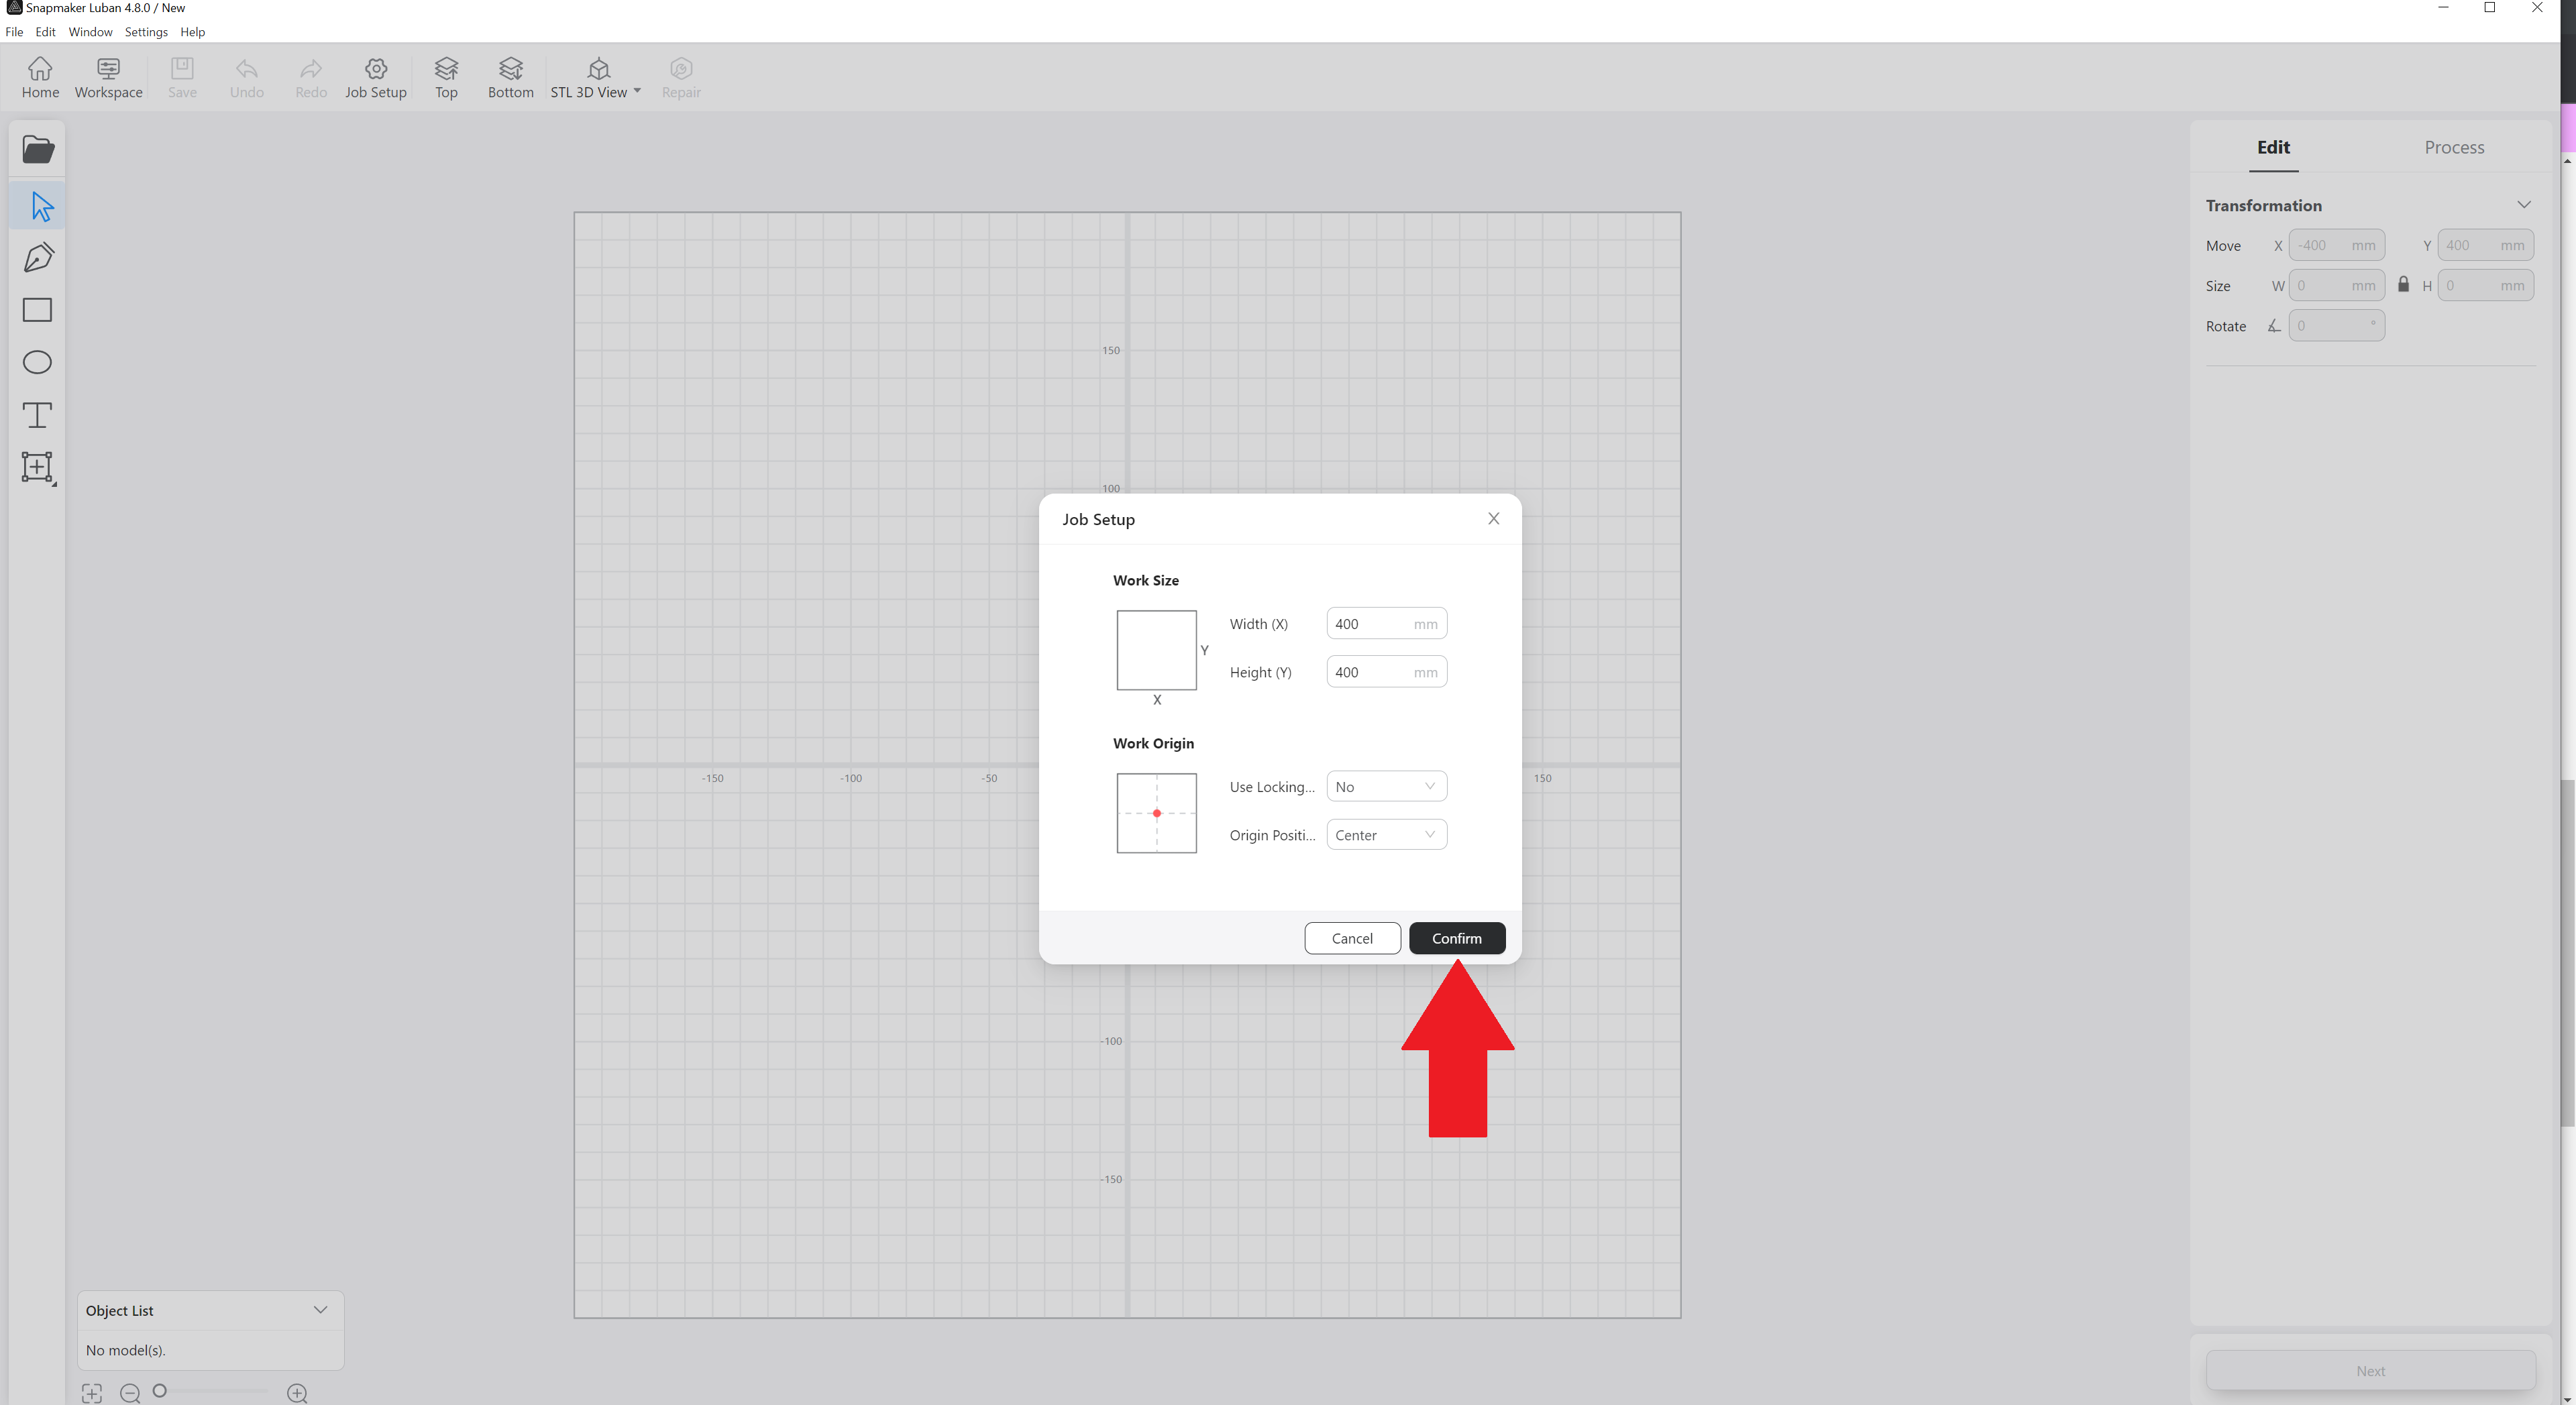Click Confirm in Job Setup dialog
The image size is (2576, 1405).
point(1456,938)
